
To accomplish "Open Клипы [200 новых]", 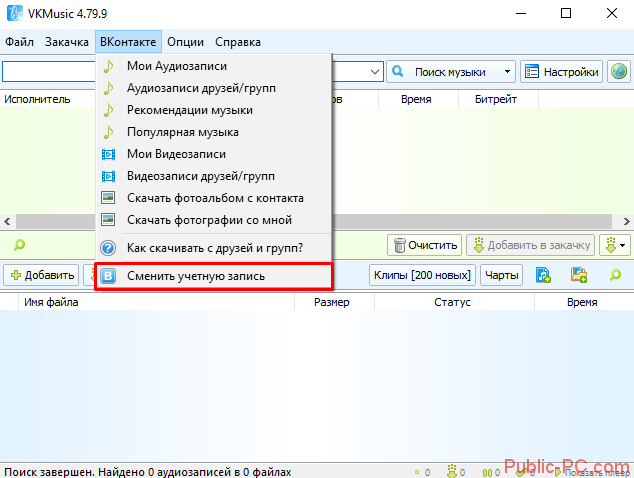I will [x=422, y=275].
